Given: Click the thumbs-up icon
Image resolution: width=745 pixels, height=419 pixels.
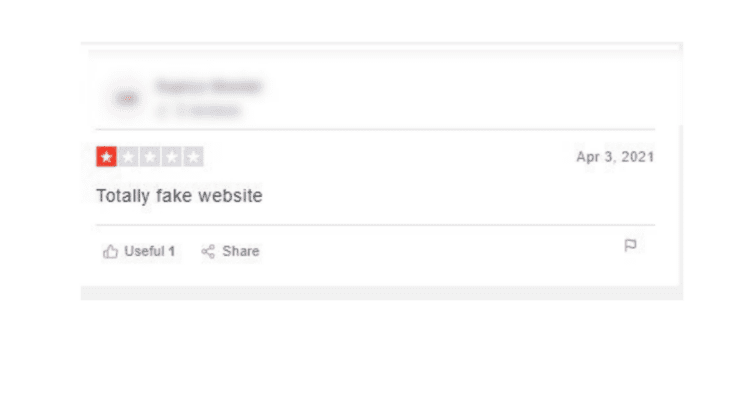Looking at the screenshot, I should 110,251.
